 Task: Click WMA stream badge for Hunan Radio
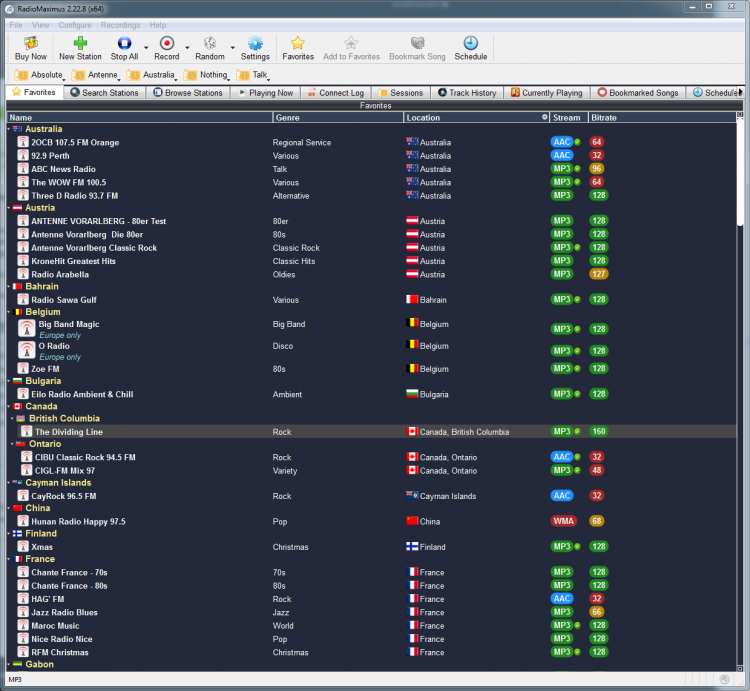point(563,521)
